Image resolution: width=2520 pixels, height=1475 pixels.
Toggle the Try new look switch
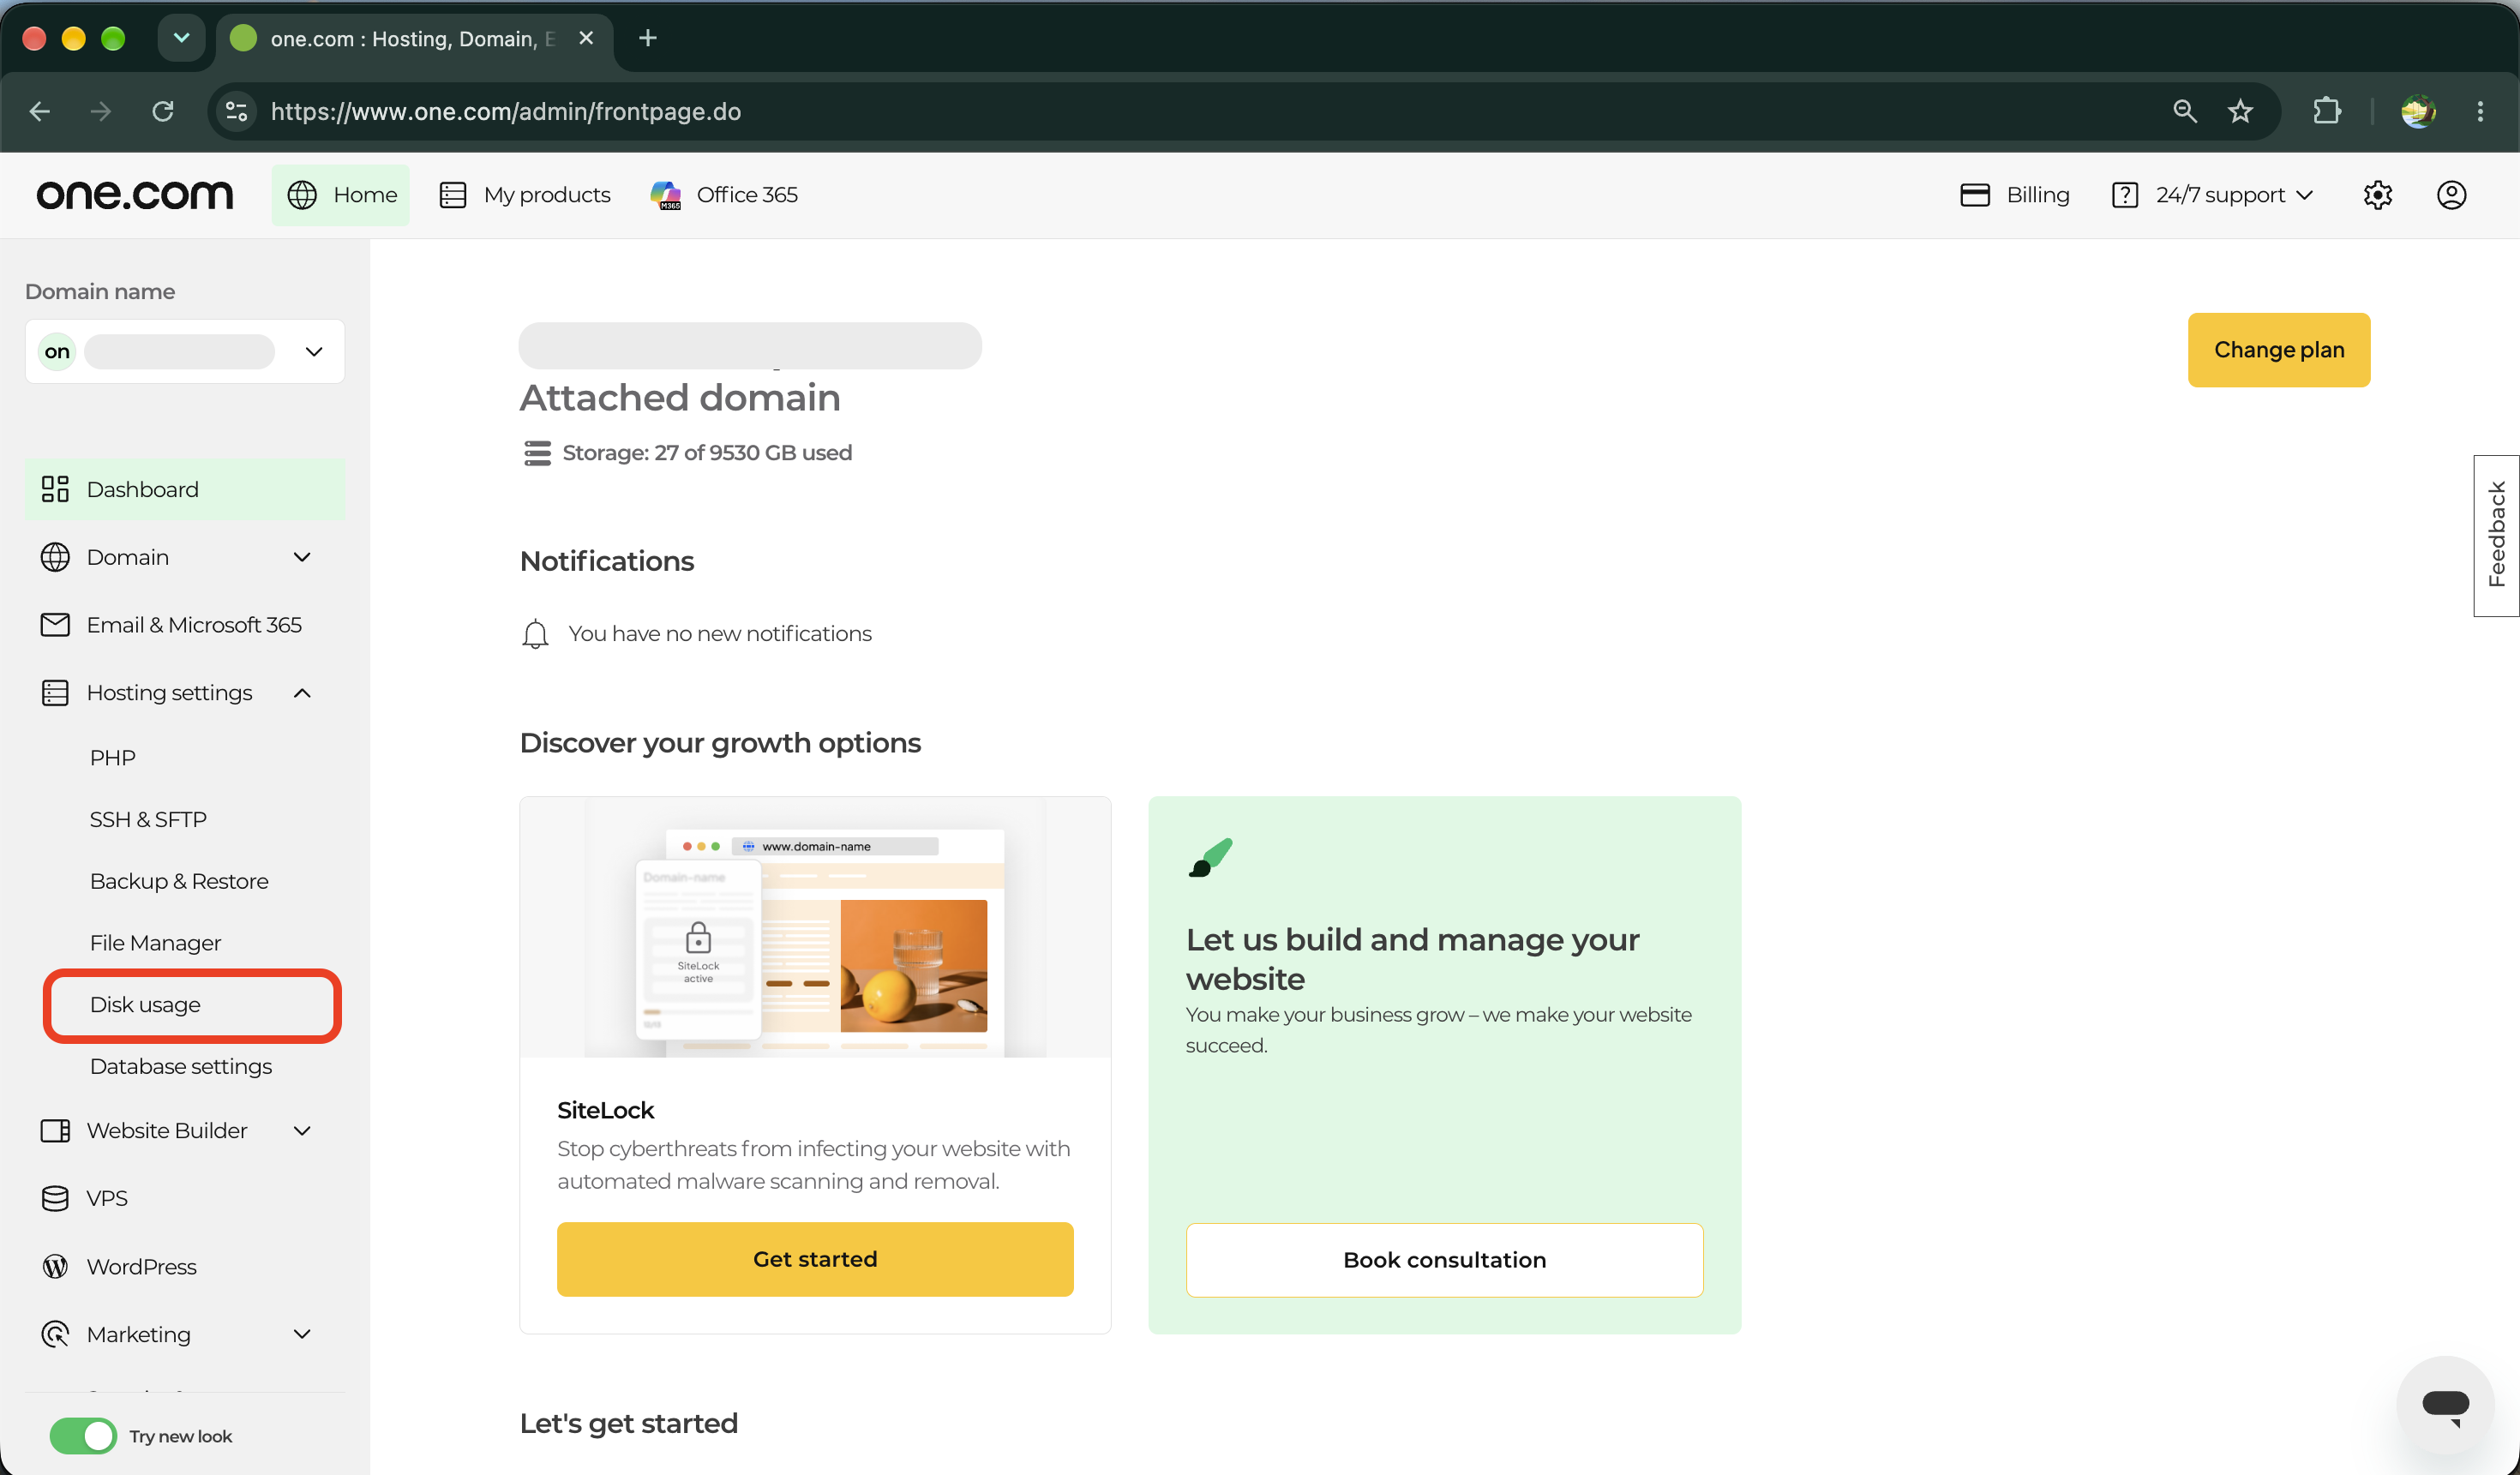click(83, 1436)
